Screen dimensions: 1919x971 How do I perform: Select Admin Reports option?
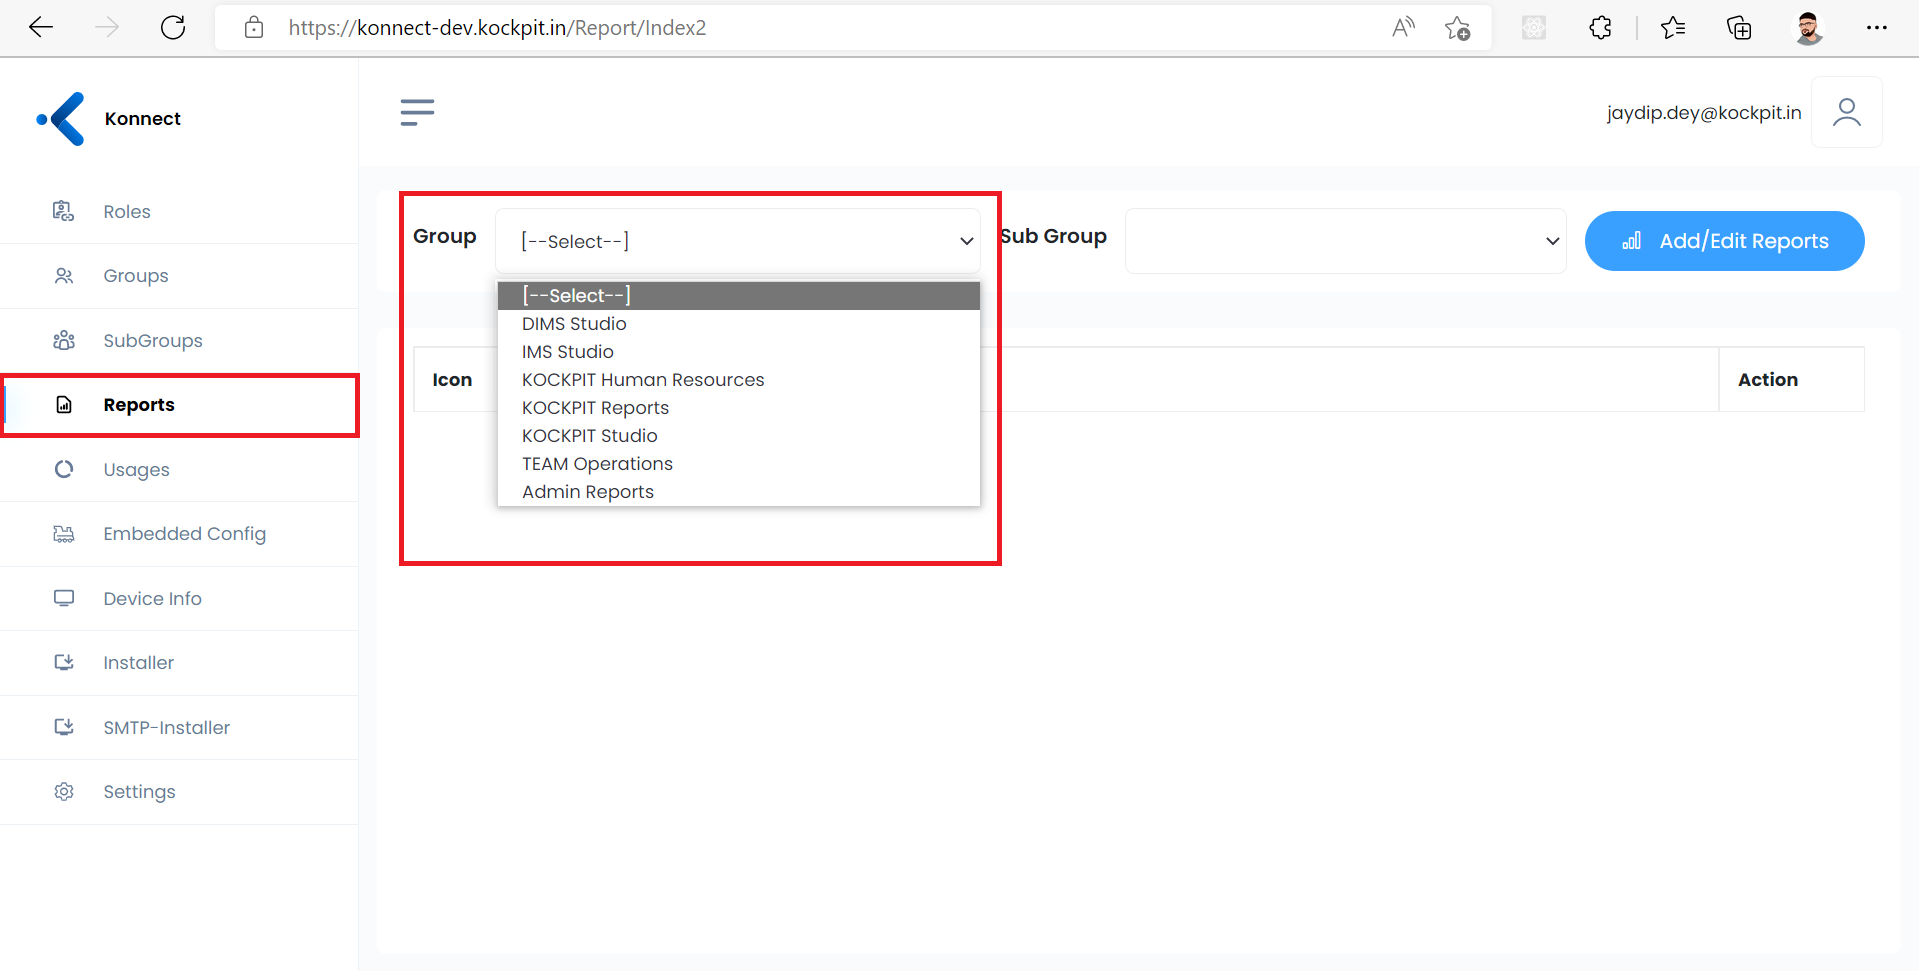[x=738, y=492]
